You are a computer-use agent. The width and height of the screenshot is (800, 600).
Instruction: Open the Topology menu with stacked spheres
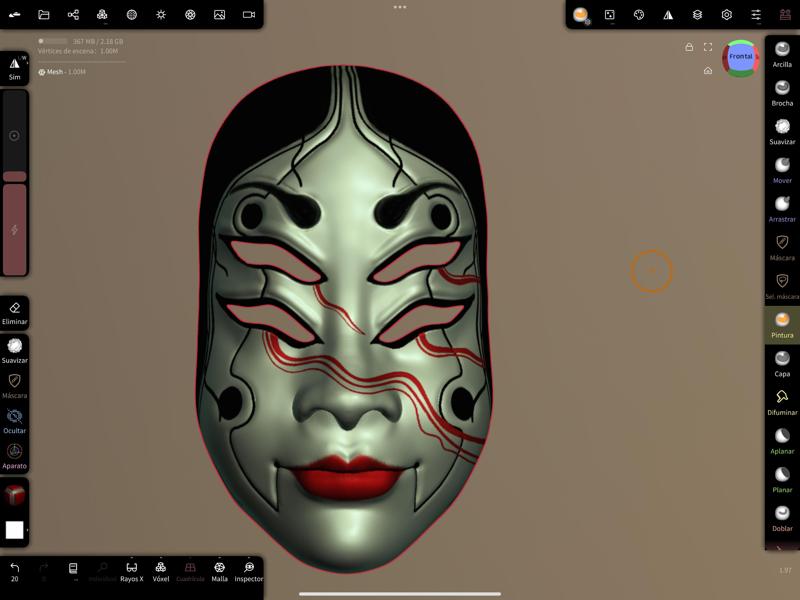click(102, 15)
